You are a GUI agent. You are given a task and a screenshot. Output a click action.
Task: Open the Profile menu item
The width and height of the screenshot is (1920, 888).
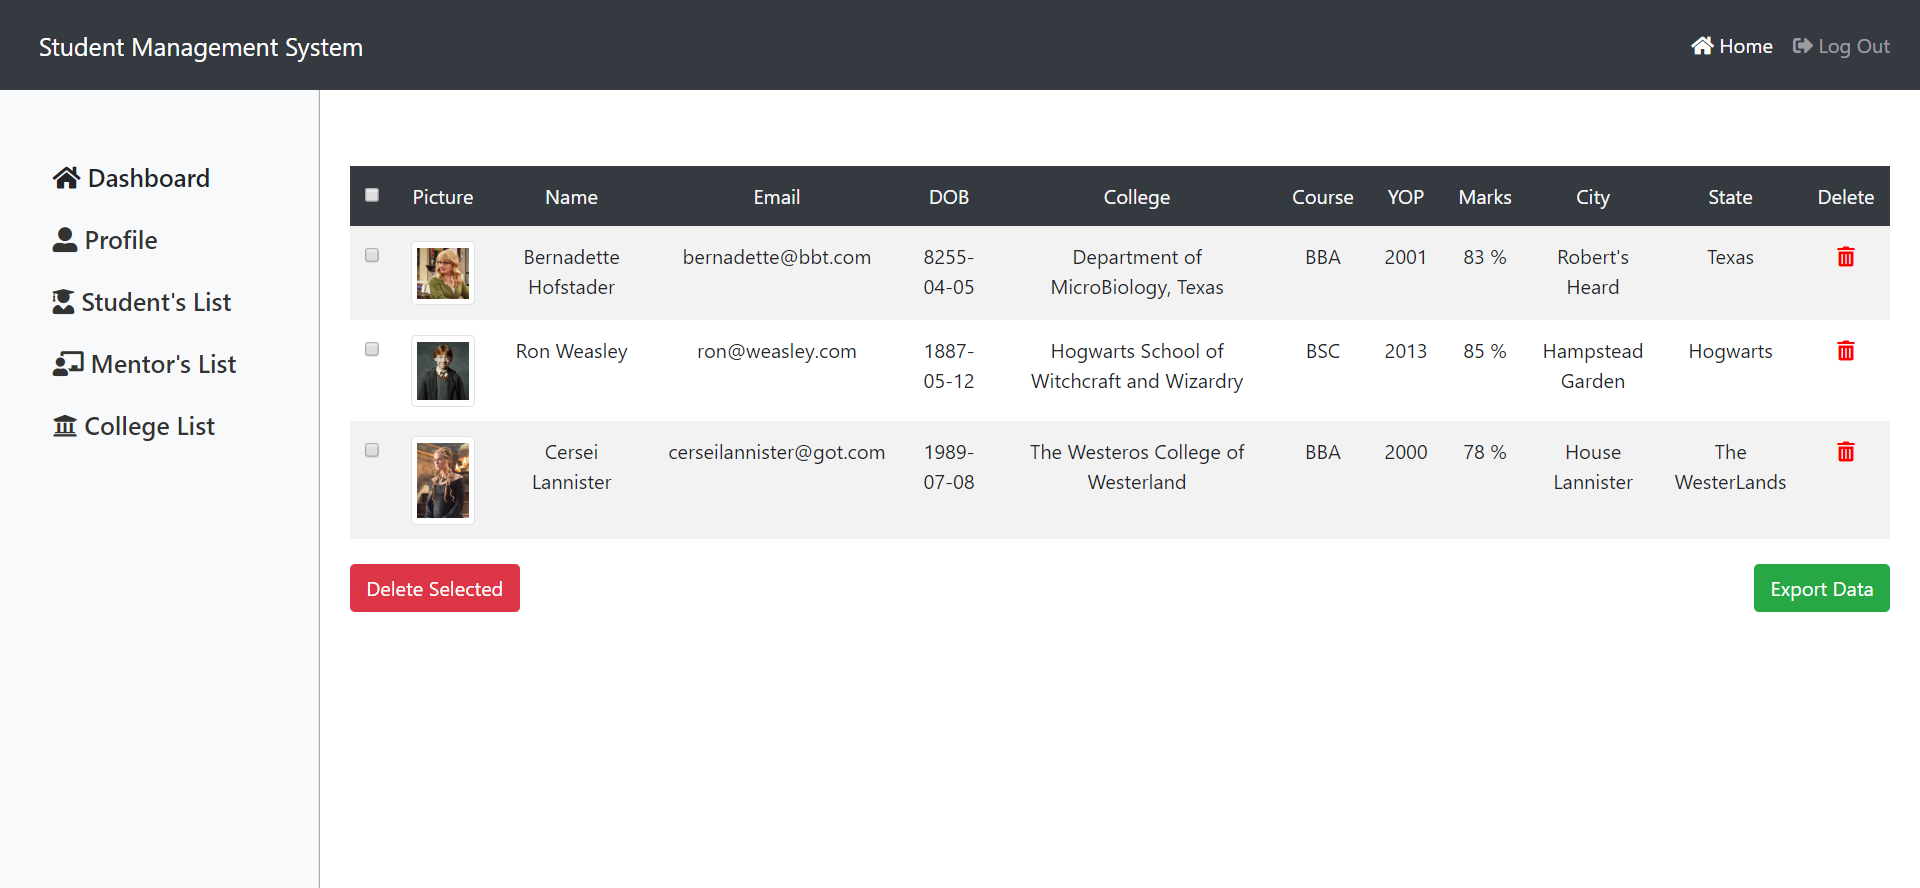point(105,240)
